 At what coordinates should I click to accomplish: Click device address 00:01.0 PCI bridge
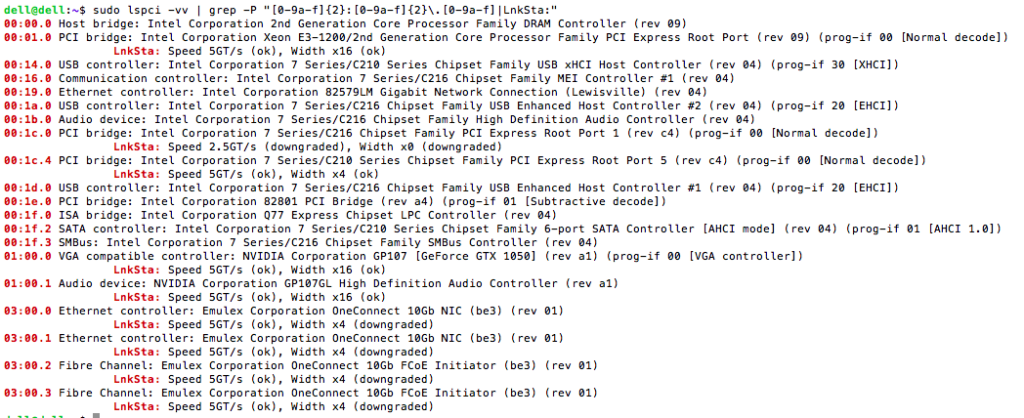pyautogui.click(x=27, y=38)
